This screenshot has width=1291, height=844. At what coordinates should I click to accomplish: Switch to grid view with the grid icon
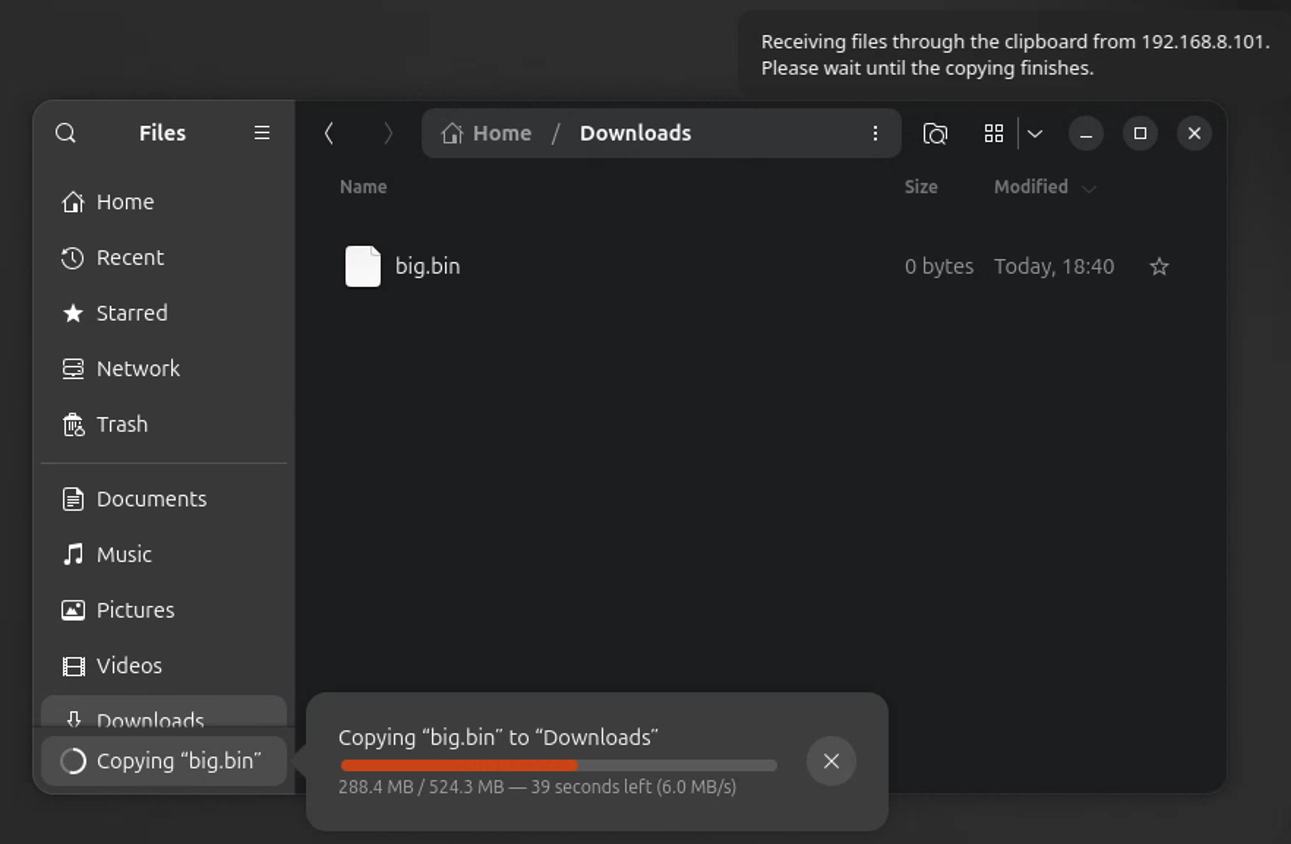click(x=994, y=133)
